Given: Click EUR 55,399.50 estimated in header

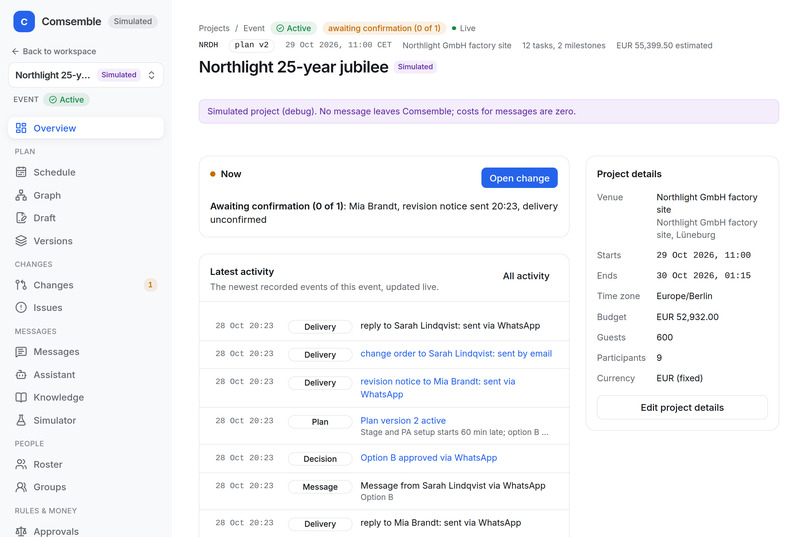Looking at the screenshot, I should [664, 45].
